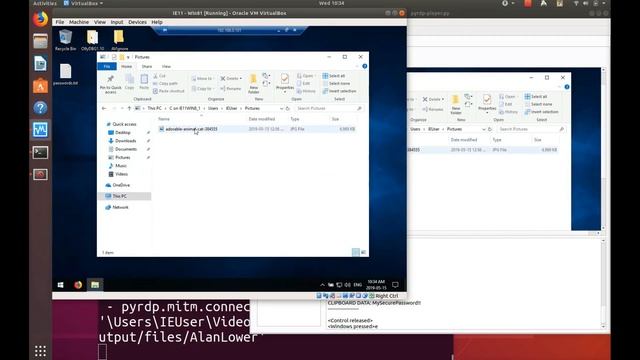Click Search Pictures box in the background player window
Screen dimensions: 640x360
[531, 129]
